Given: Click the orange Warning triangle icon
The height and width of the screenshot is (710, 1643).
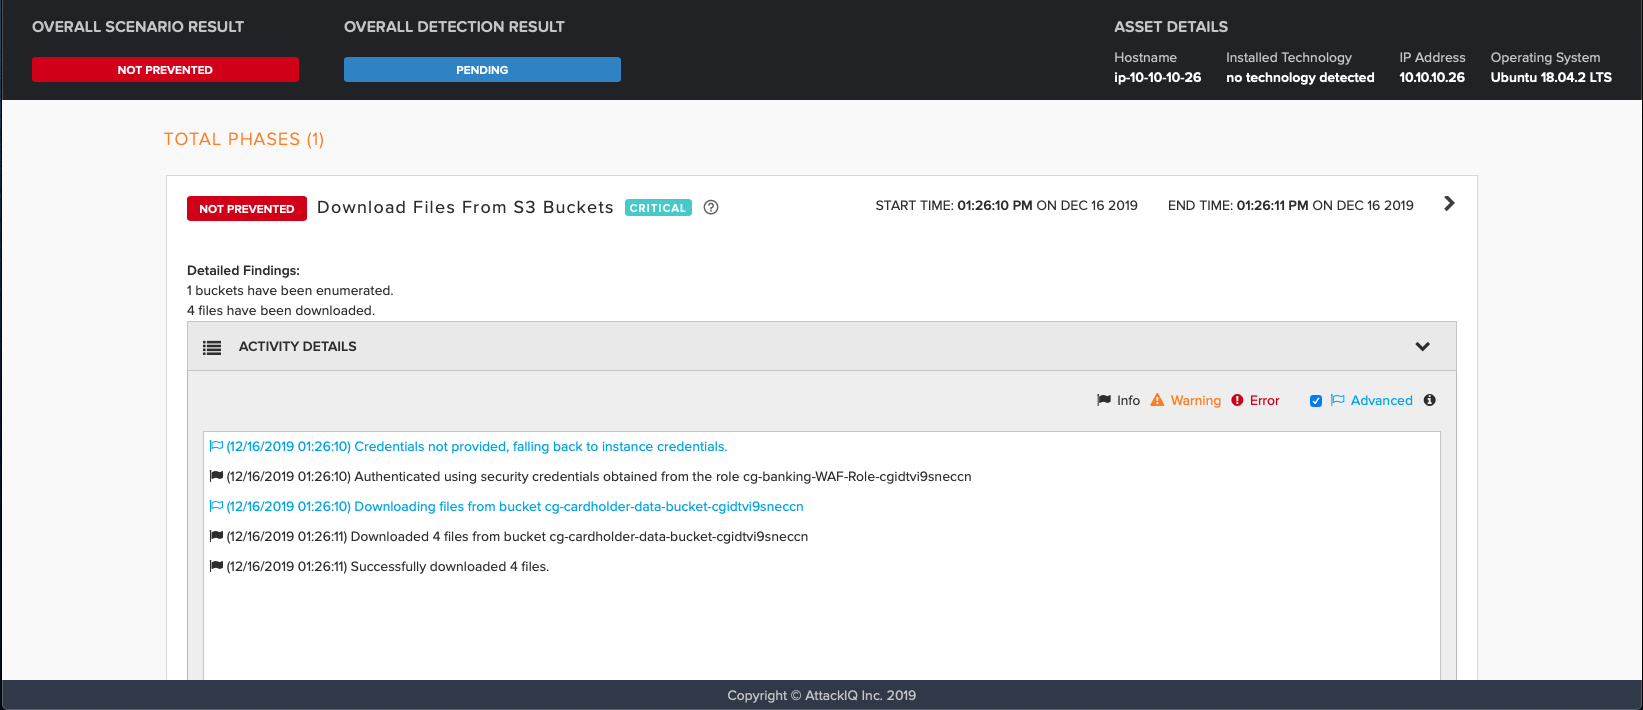Looking at the screenshot, I should coord(1157,400).
